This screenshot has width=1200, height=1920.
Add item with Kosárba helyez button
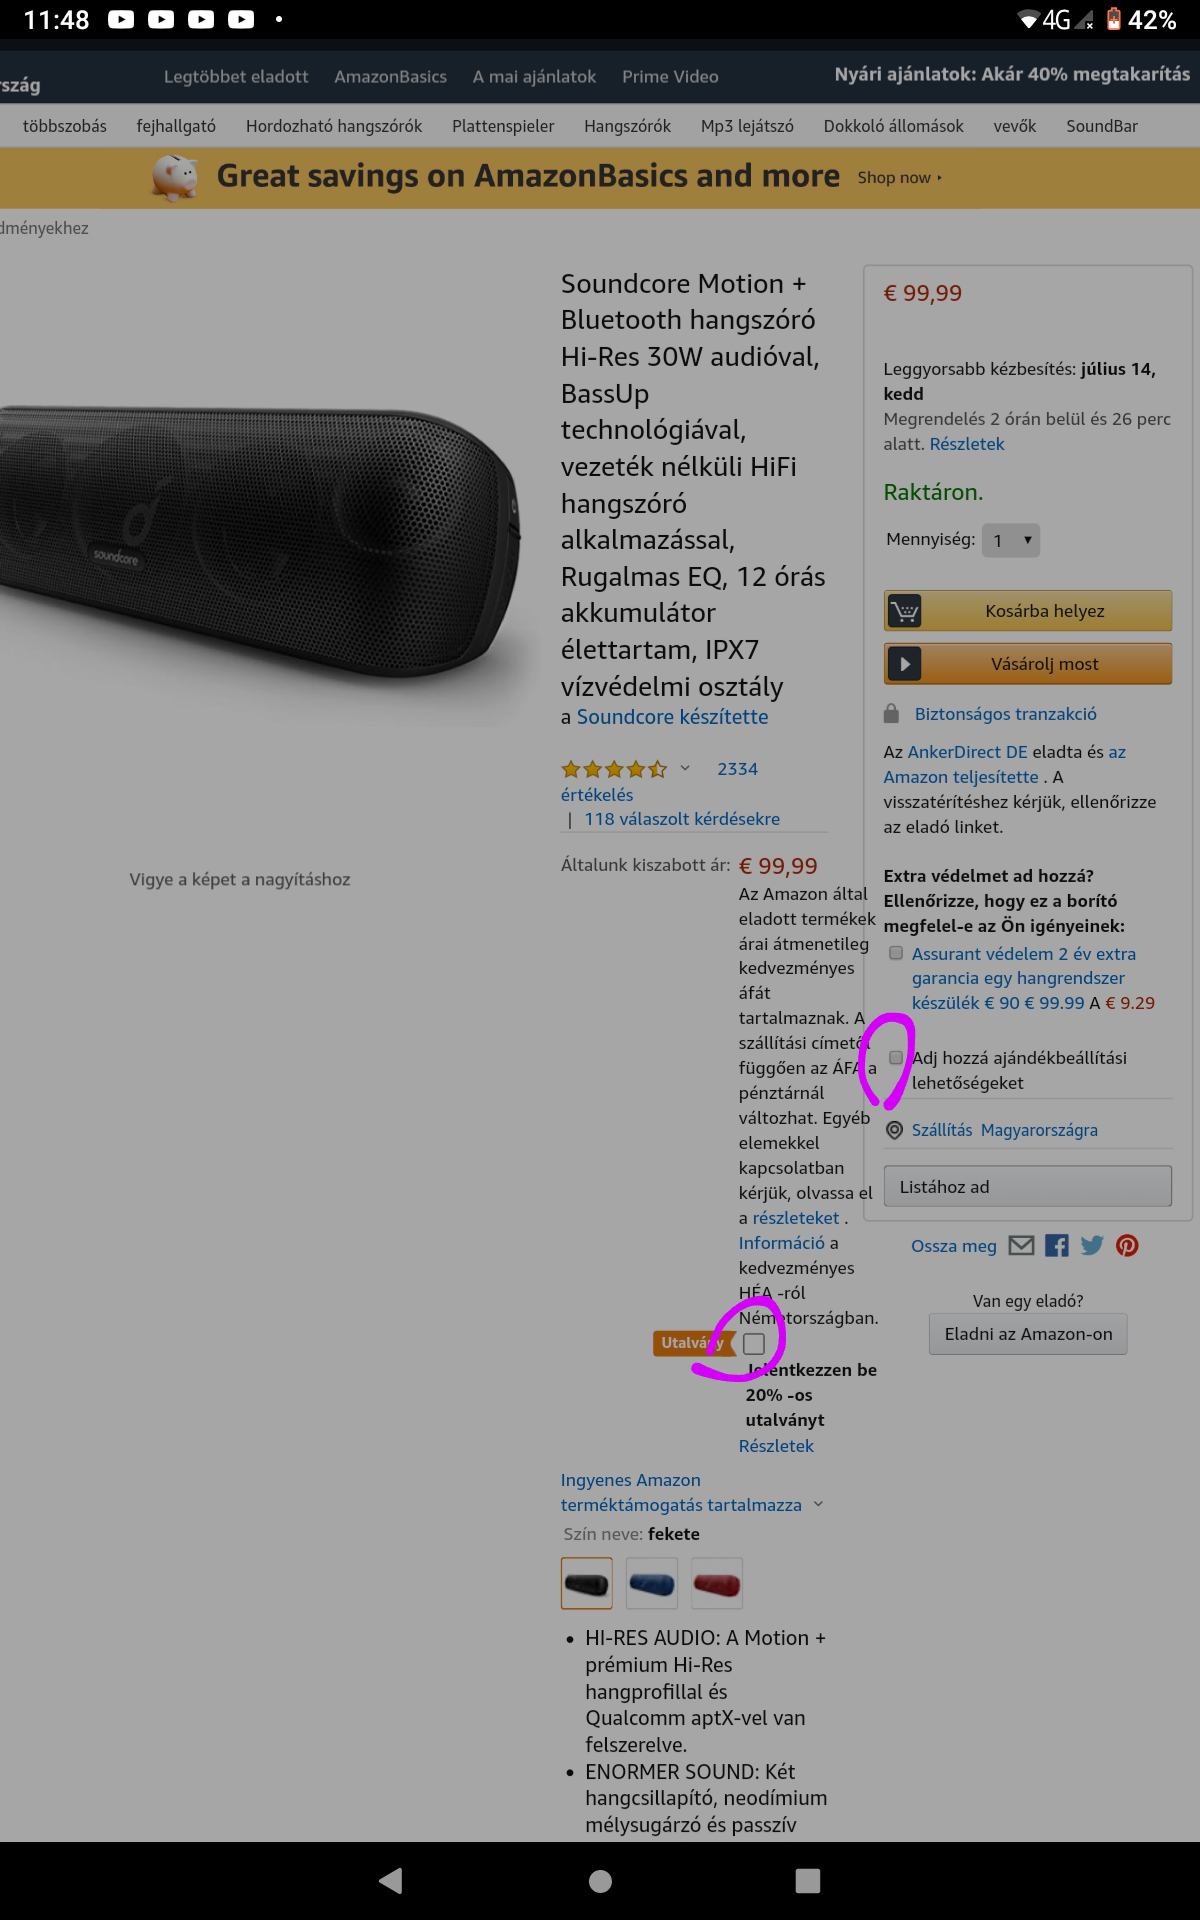pyautogui.click(x=1028, y=610)
